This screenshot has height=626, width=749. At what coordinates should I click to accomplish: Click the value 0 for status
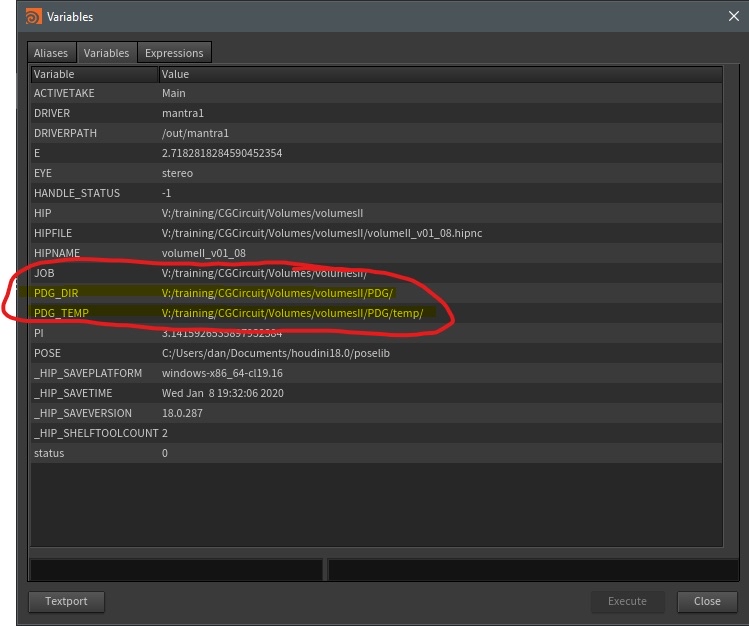(165, 454)
